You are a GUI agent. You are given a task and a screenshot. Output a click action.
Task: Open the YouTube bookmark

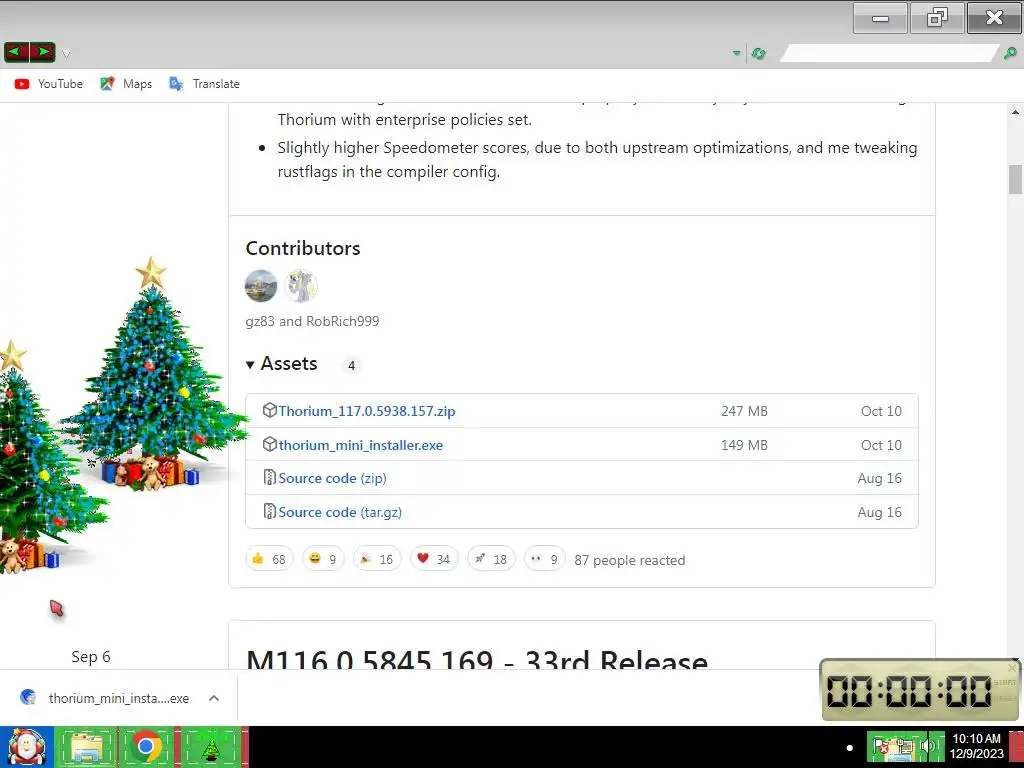pos(48,84)
